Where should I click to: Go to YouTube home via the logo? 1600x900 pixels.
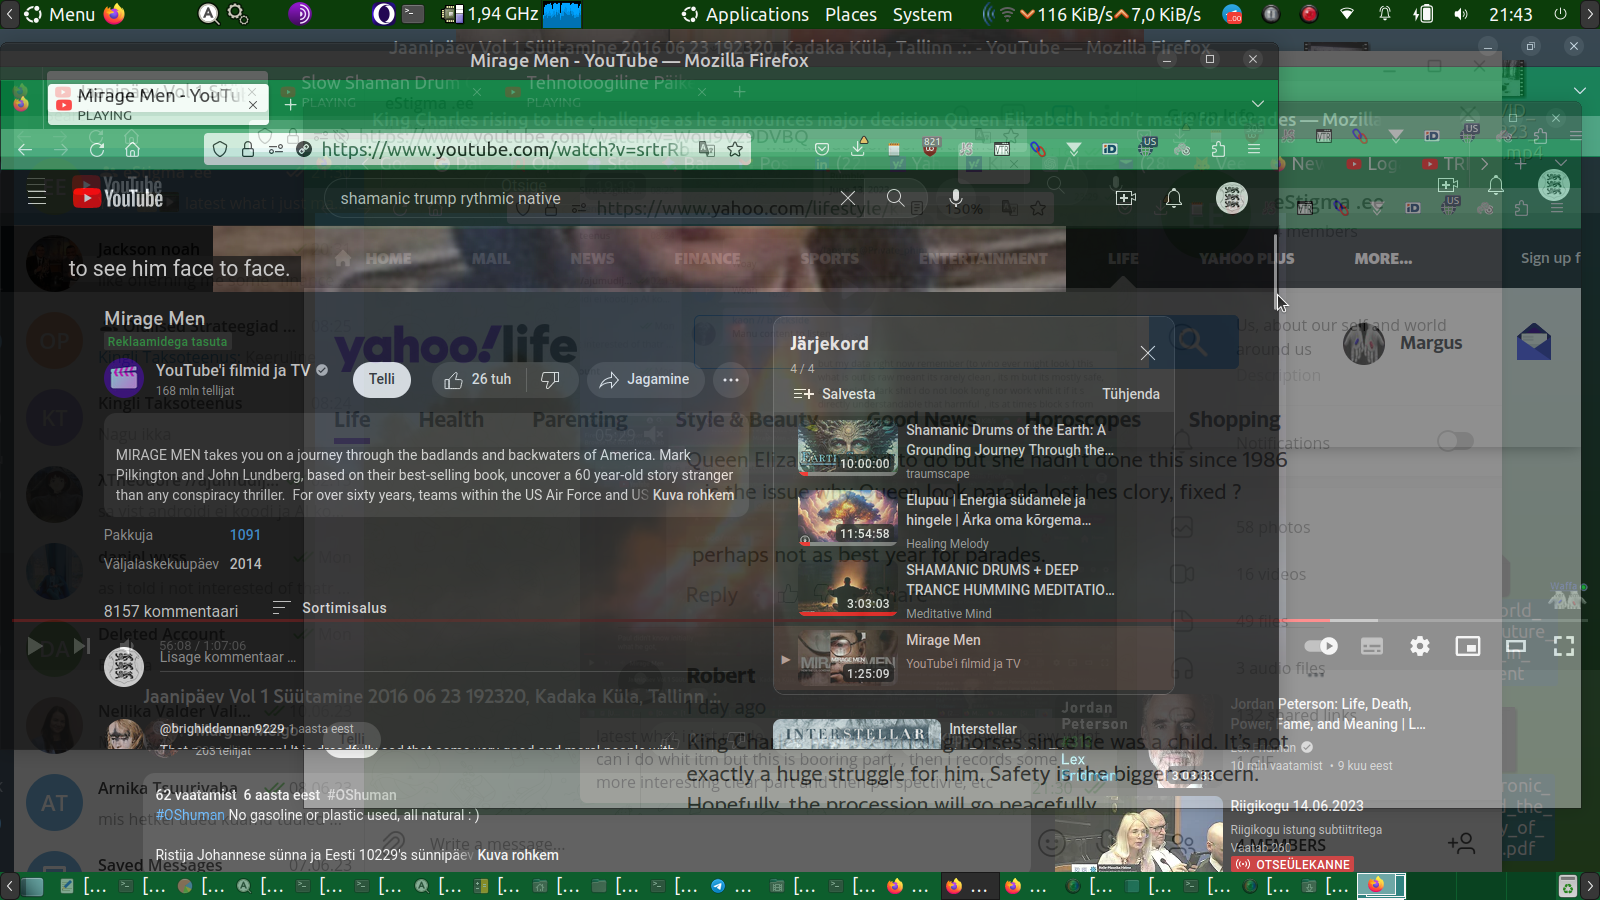tap(118, 196)
